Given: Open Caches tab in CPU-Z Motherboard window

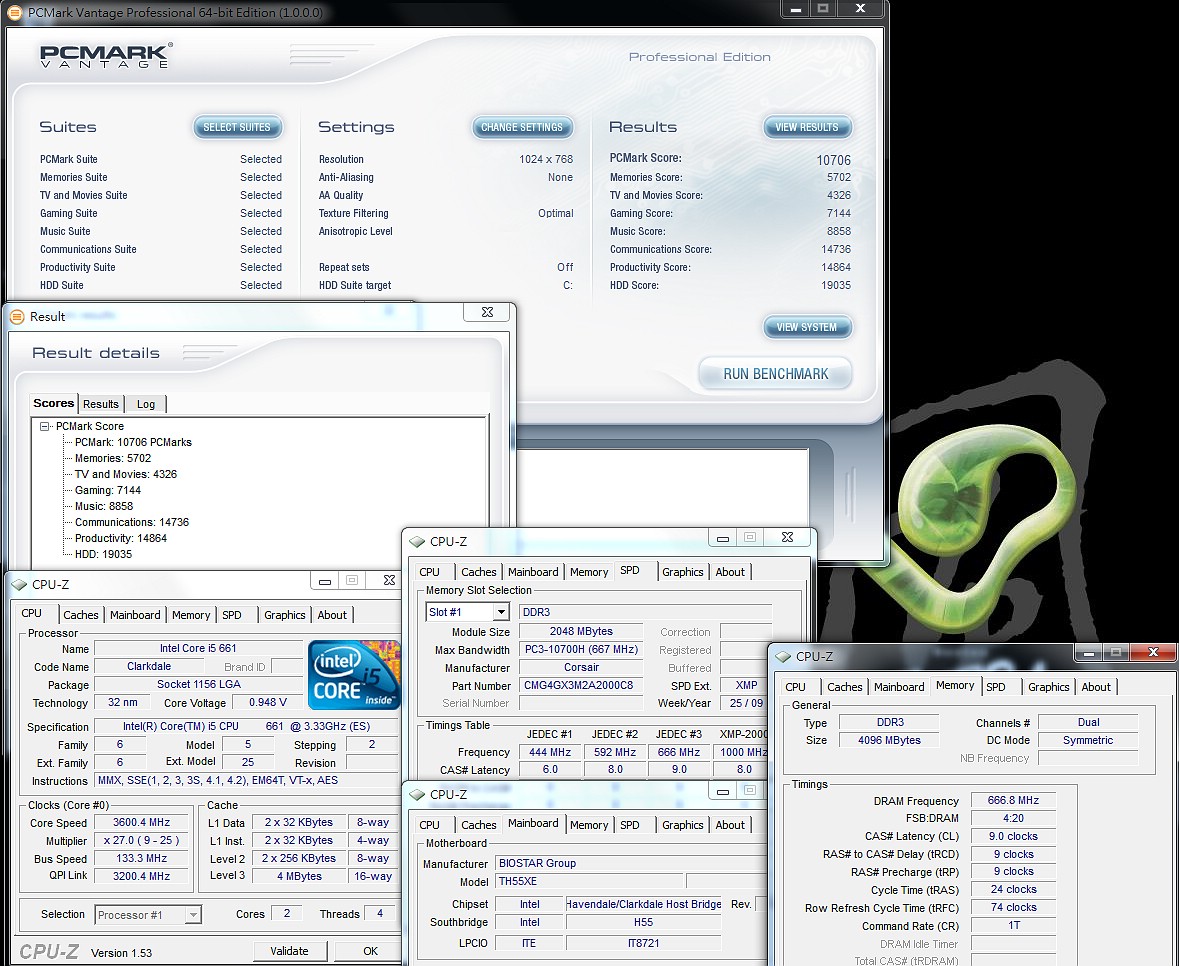Looking at the screenshot, I should (x=478, y=825).
